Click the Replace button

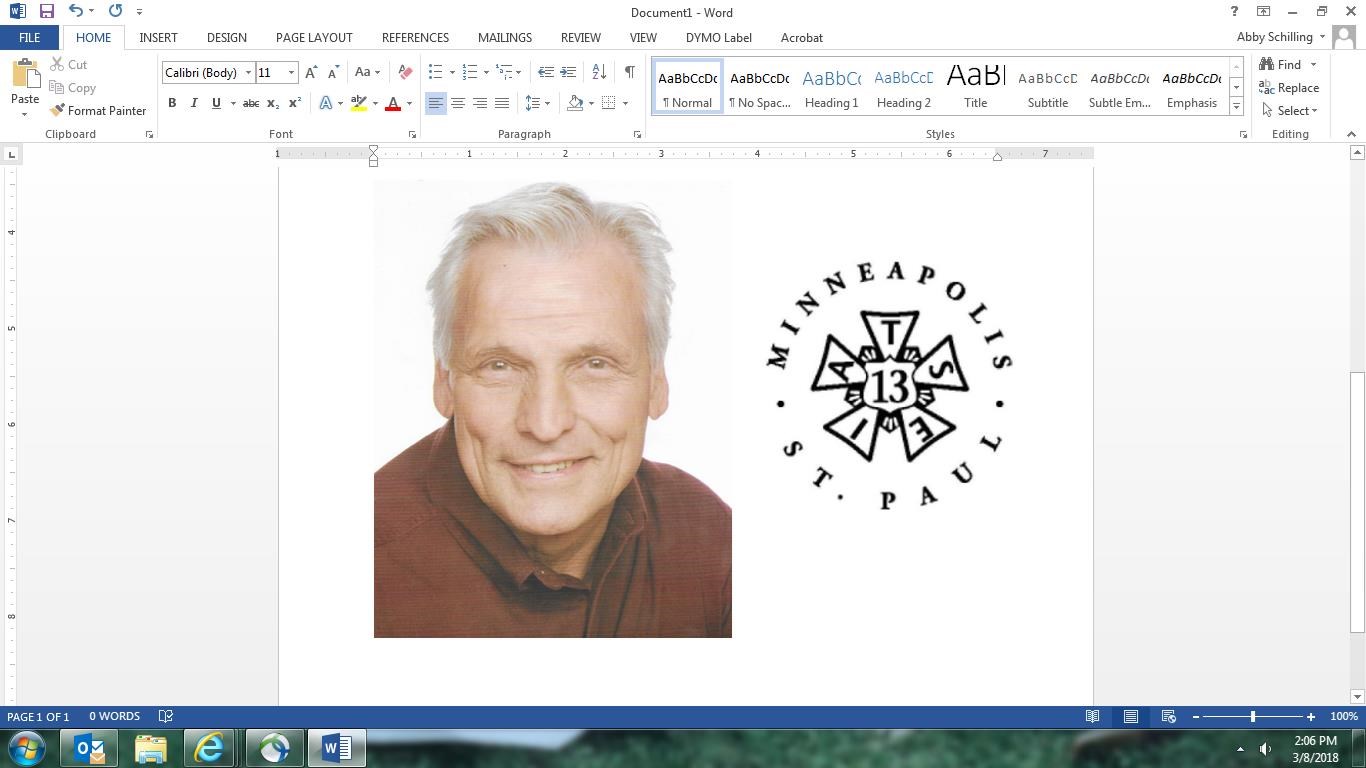tap(1289, 88)
